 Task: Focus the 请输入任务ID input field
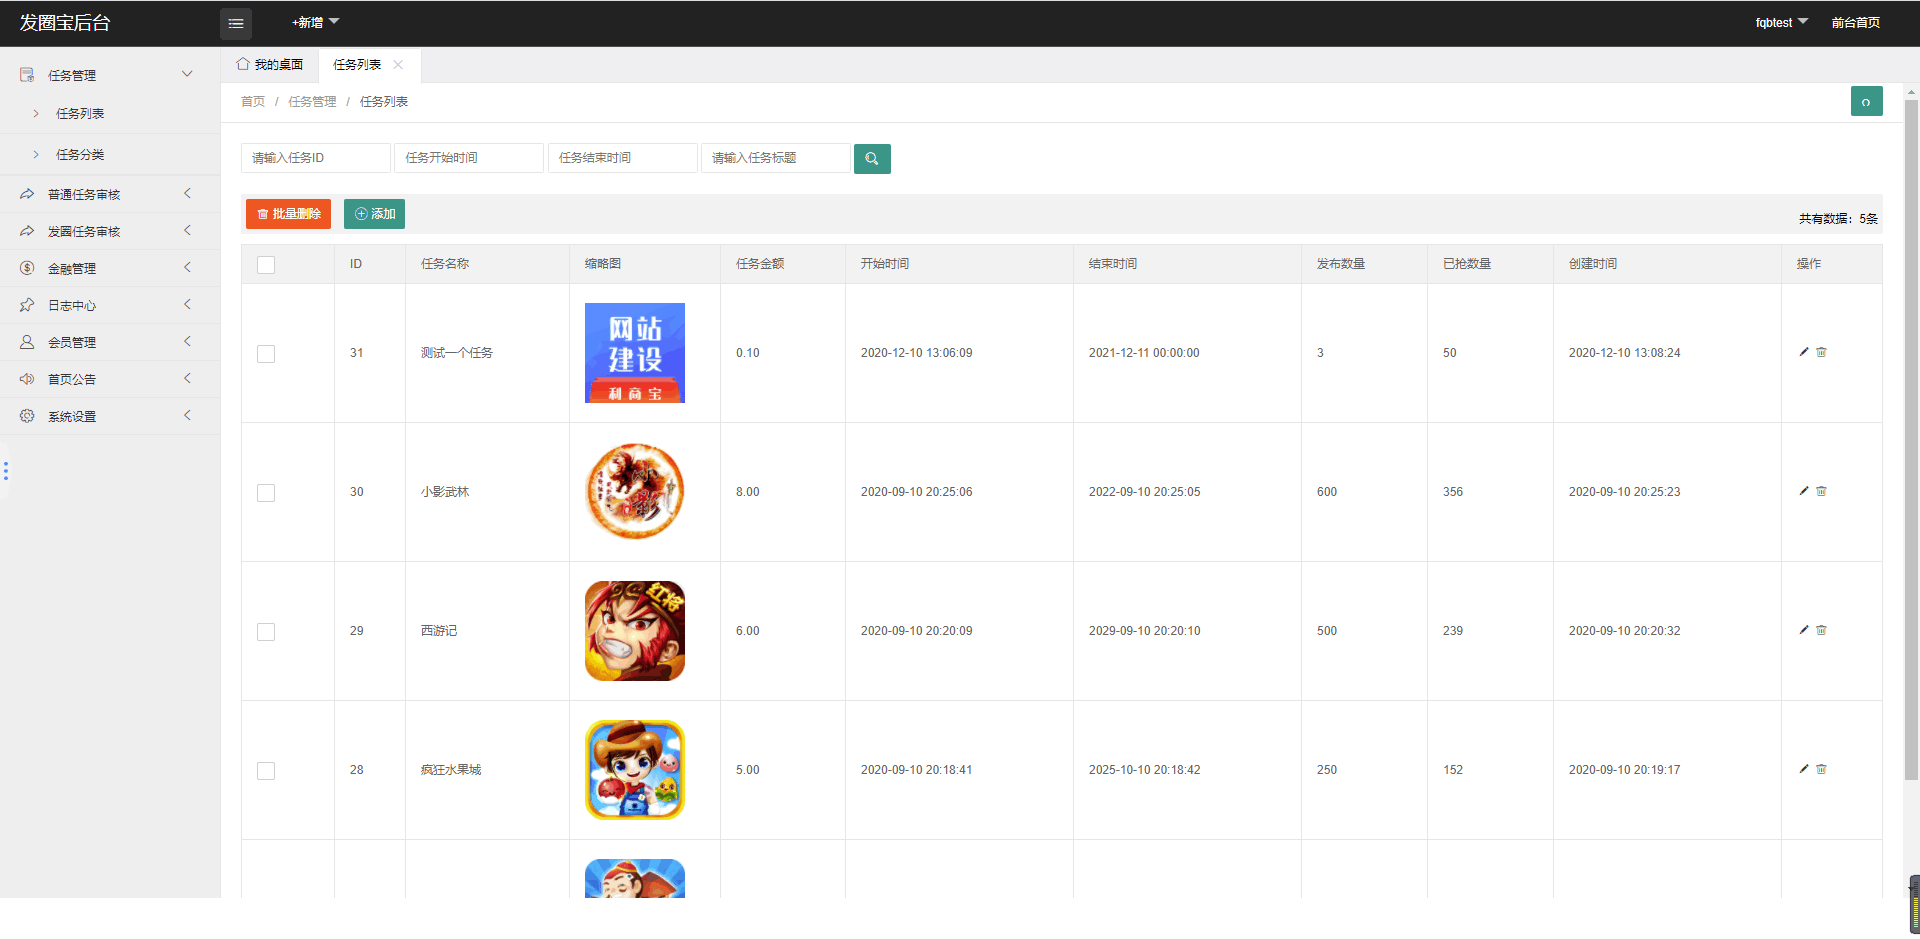316,158
